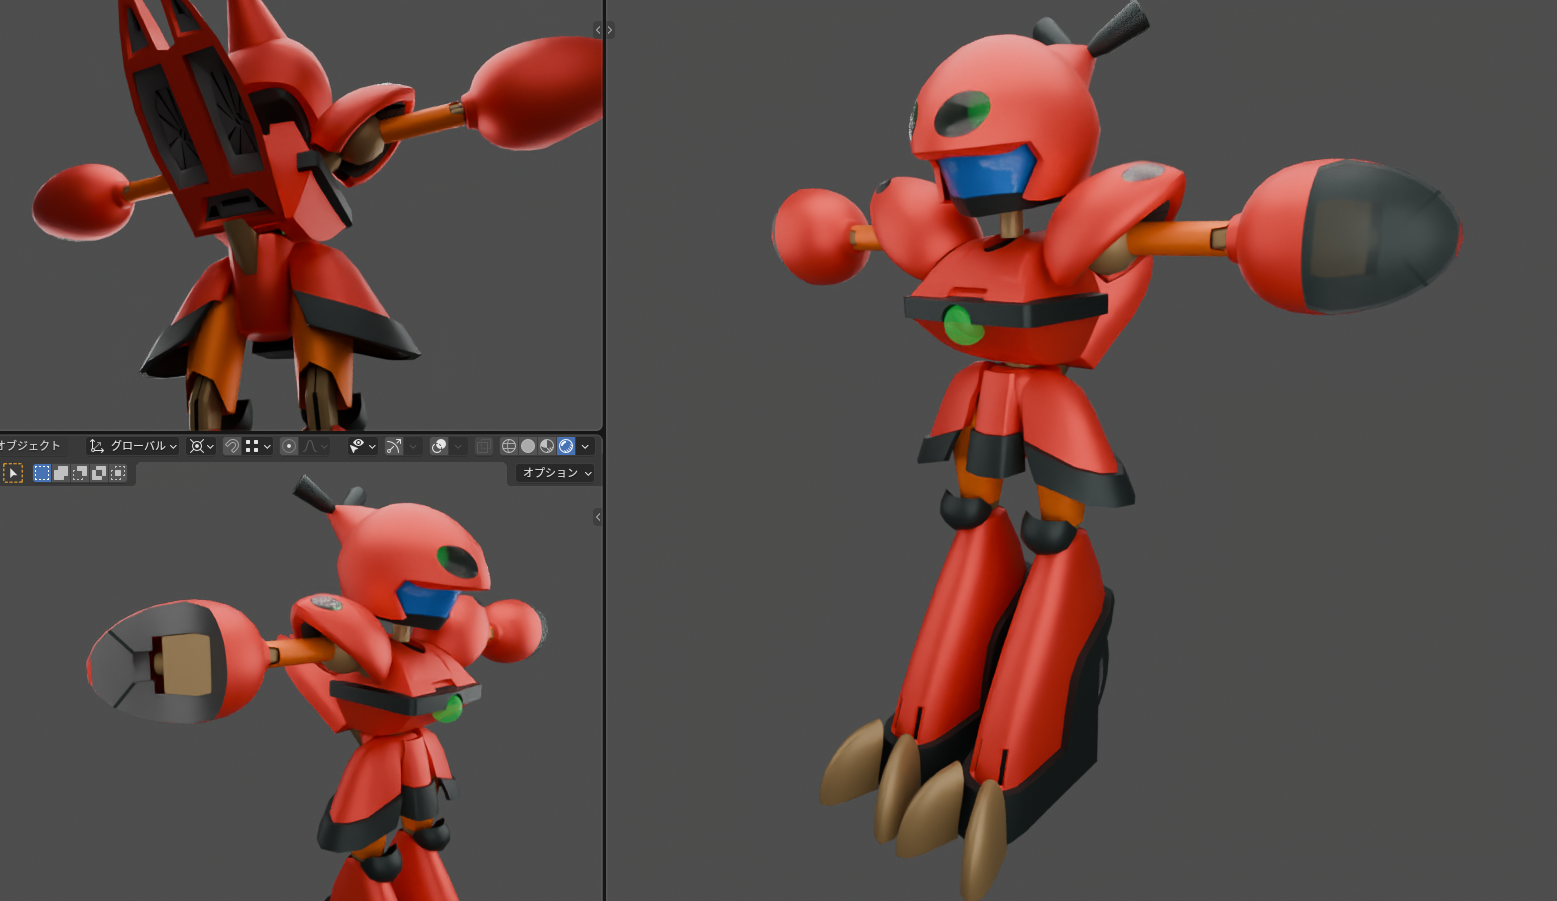Open the オプション dropdown
Image resolution: width=1557 pixels, height=901 pixels.
(x=556, y=472)
